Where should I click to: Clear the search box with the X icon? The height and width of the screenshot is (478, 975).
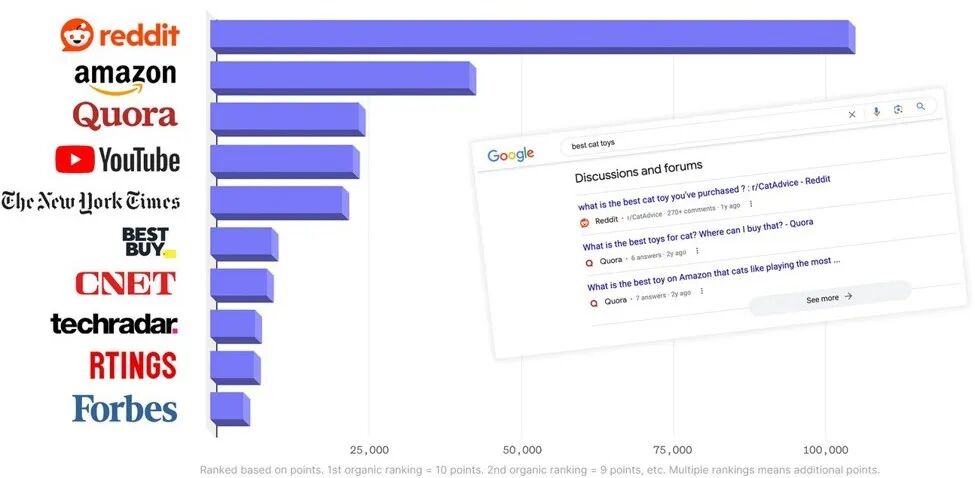coord(852,115)
